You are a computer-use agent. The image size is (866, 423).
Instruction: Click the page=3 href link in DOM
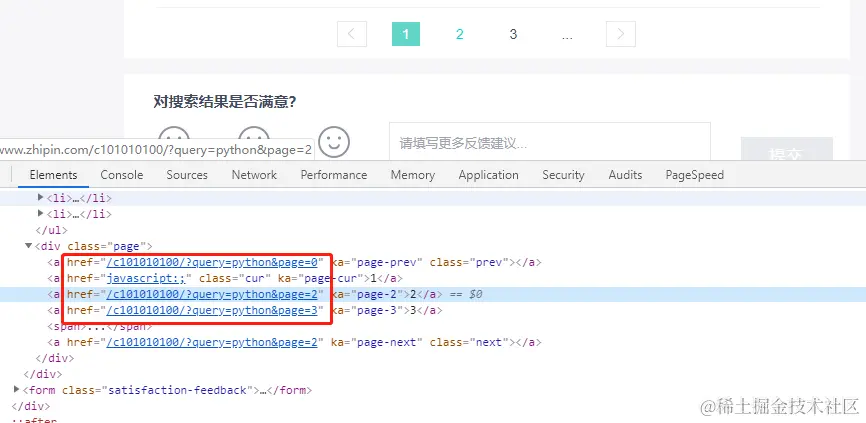[212, 310]
